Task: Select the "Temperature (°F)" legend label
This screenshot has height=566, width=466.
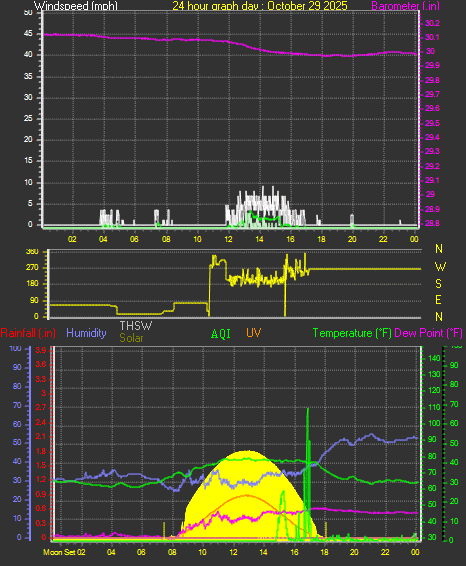Action: pos(352,333)
